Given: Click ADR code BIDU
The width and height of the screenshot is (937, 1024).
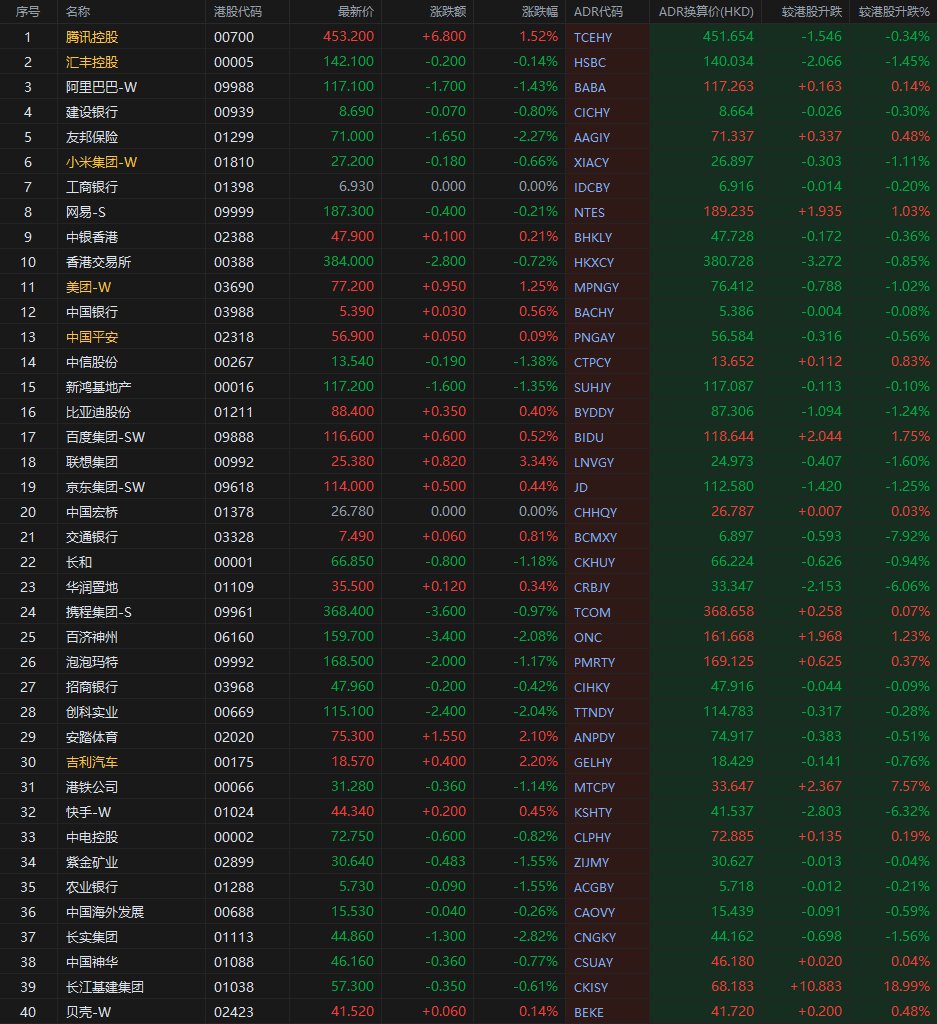Looking at the screenshot, I should click(x=588, y=437).
